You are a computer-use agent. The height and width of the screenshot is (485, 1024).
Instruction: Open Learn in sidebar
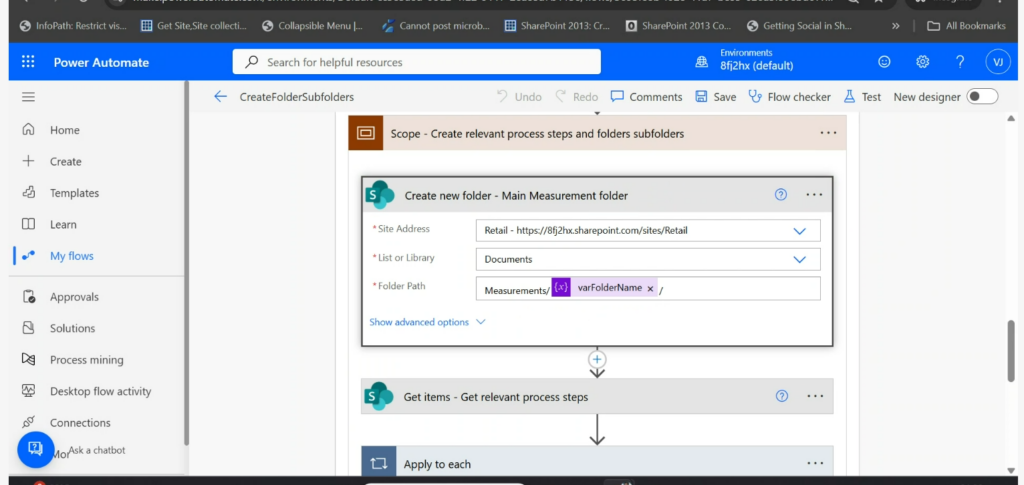63,224
